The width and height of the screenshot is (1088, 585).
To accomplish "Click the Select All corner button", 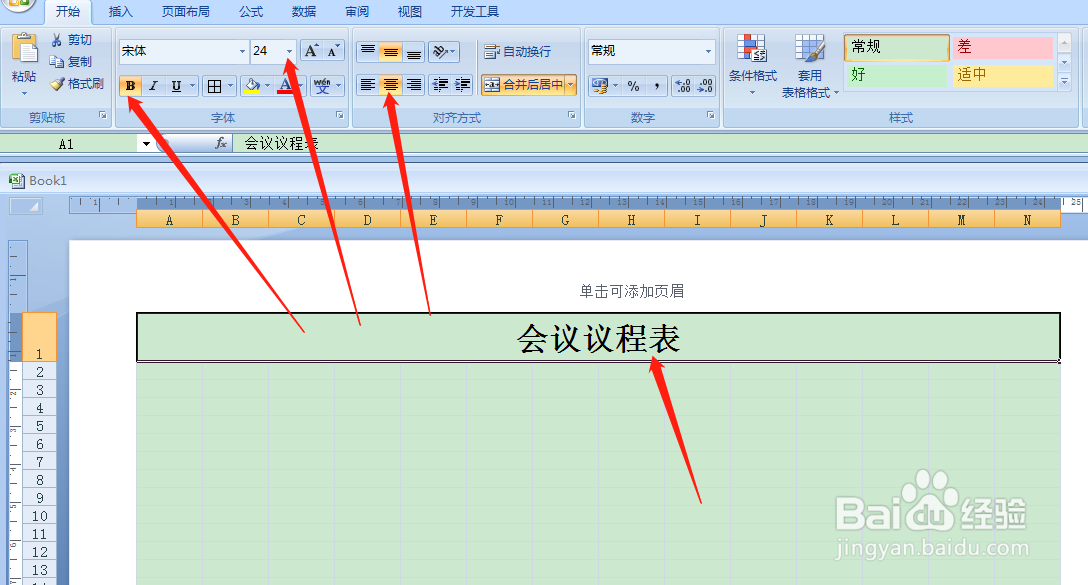I will tap(26, 206).
